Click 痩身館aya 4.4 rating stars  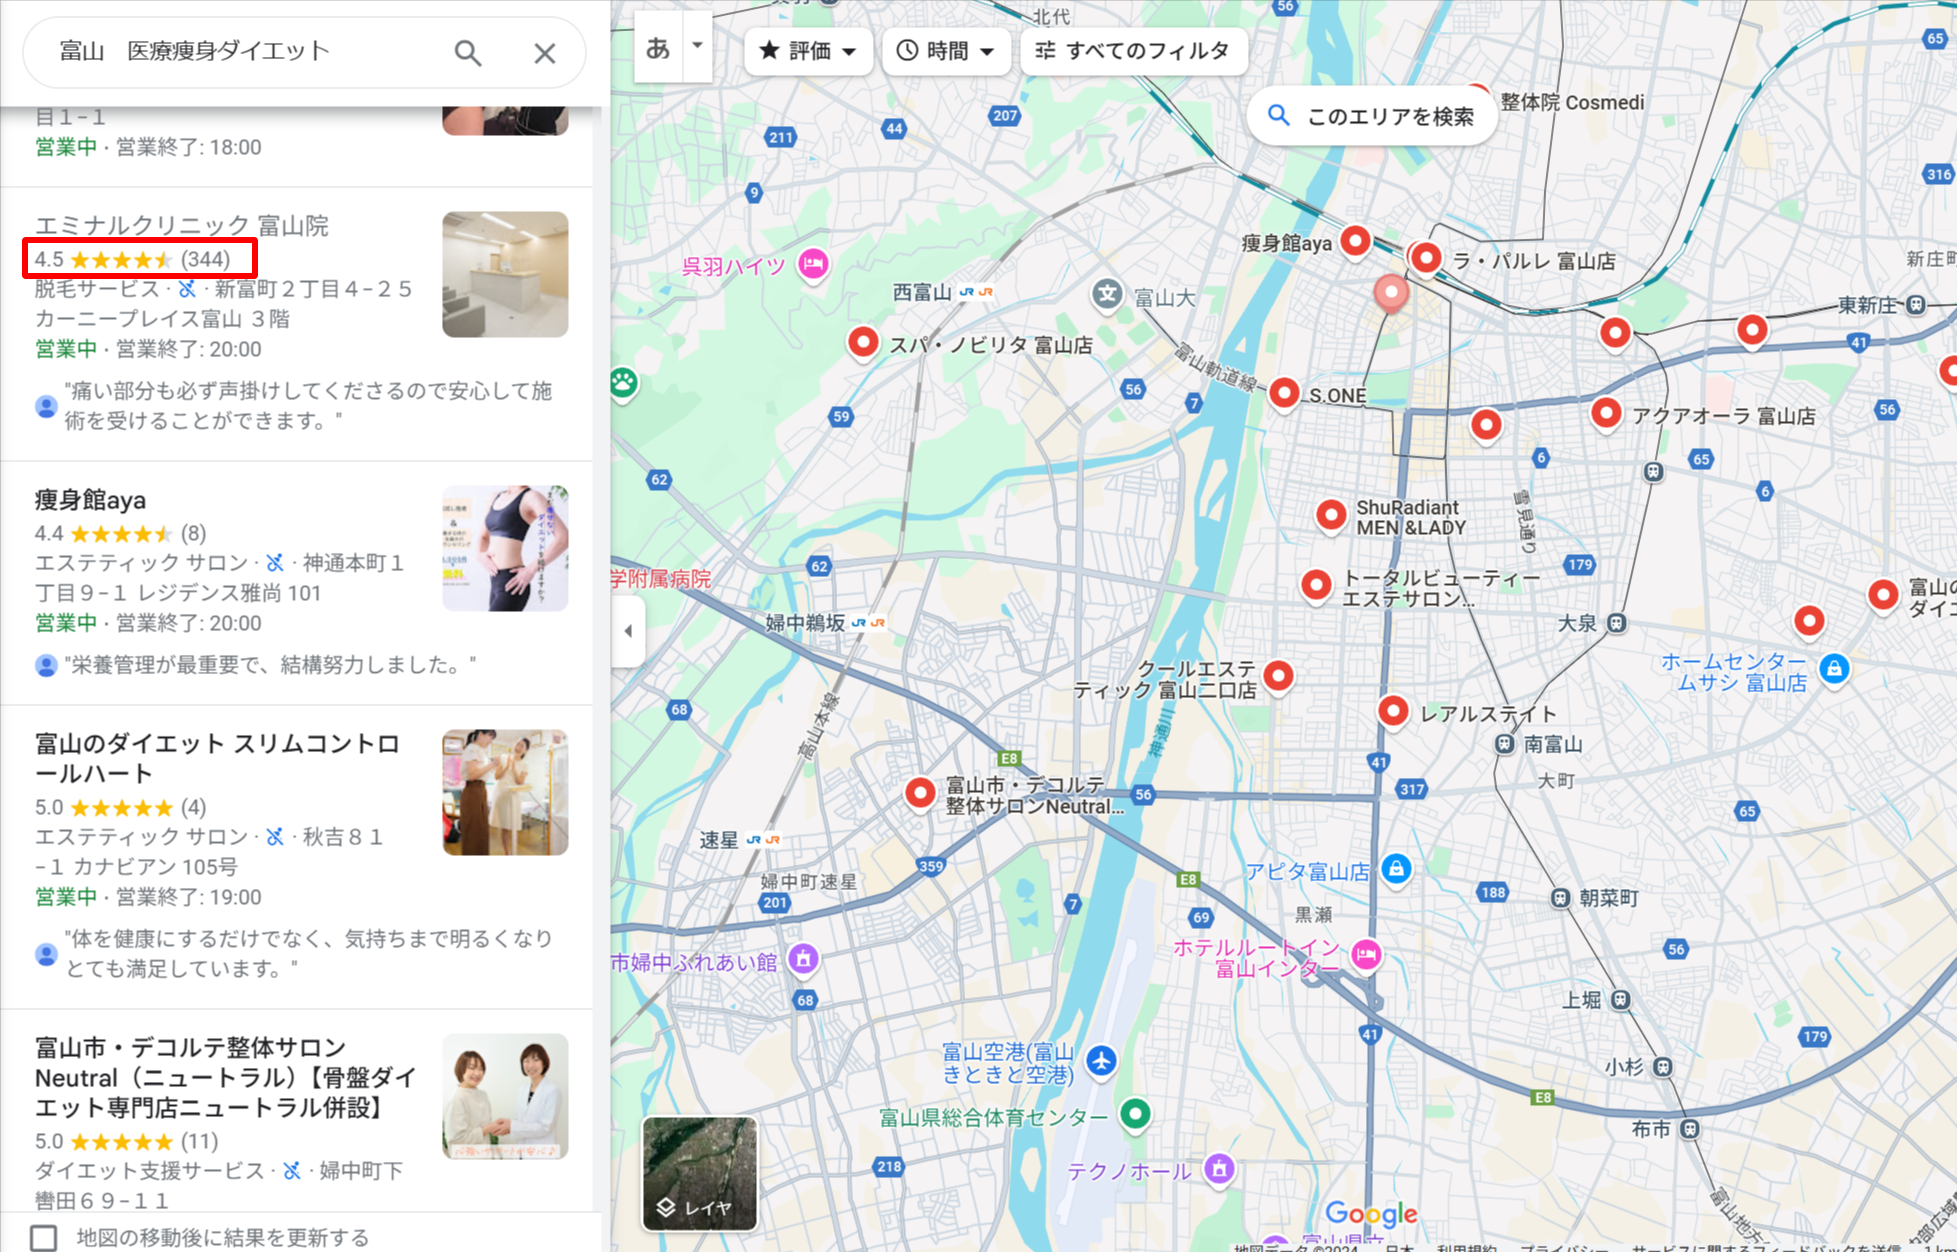click(120, 533)
